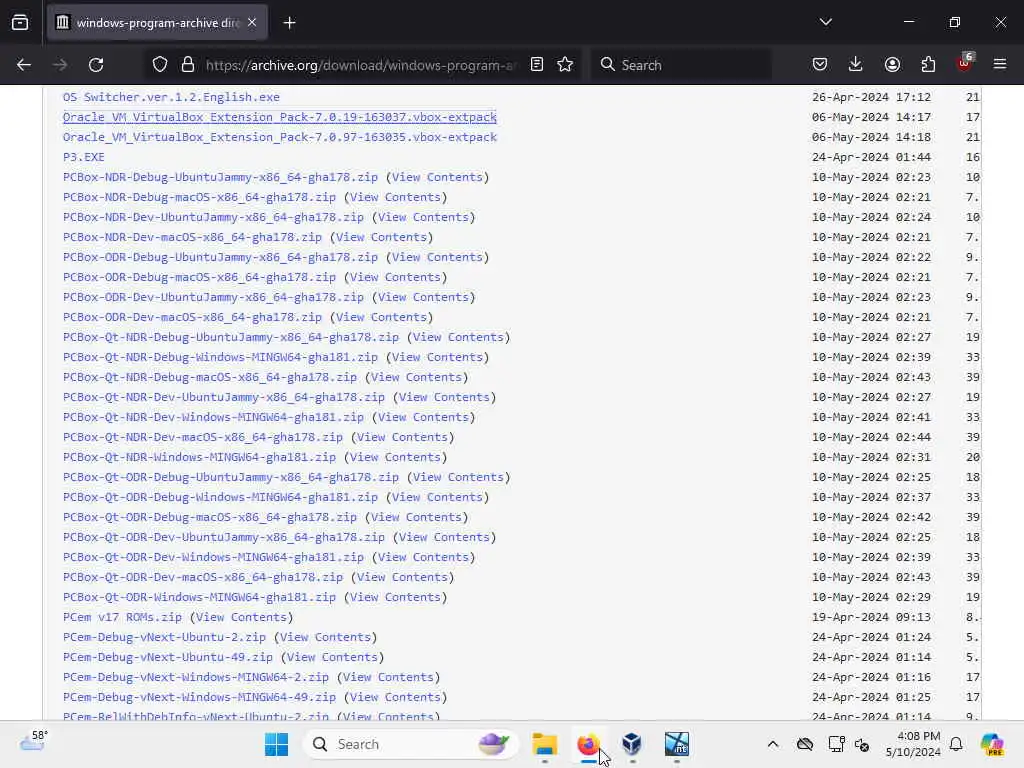Download the P3.EXE file

pos(84,157)
